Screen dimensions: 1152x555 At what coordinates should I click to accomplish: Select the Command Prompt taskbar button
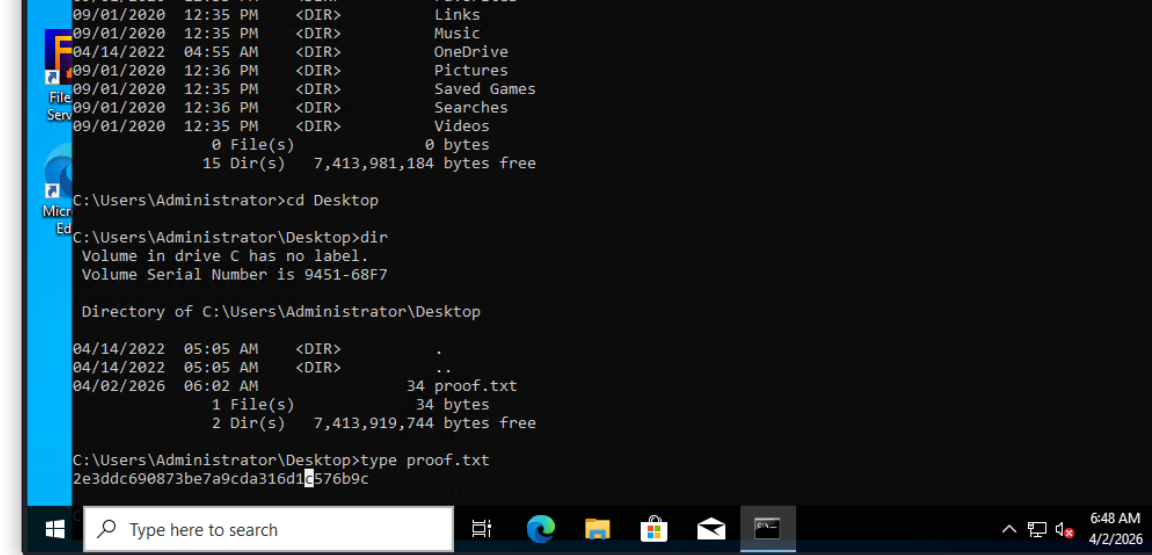[x=767, y=529]
